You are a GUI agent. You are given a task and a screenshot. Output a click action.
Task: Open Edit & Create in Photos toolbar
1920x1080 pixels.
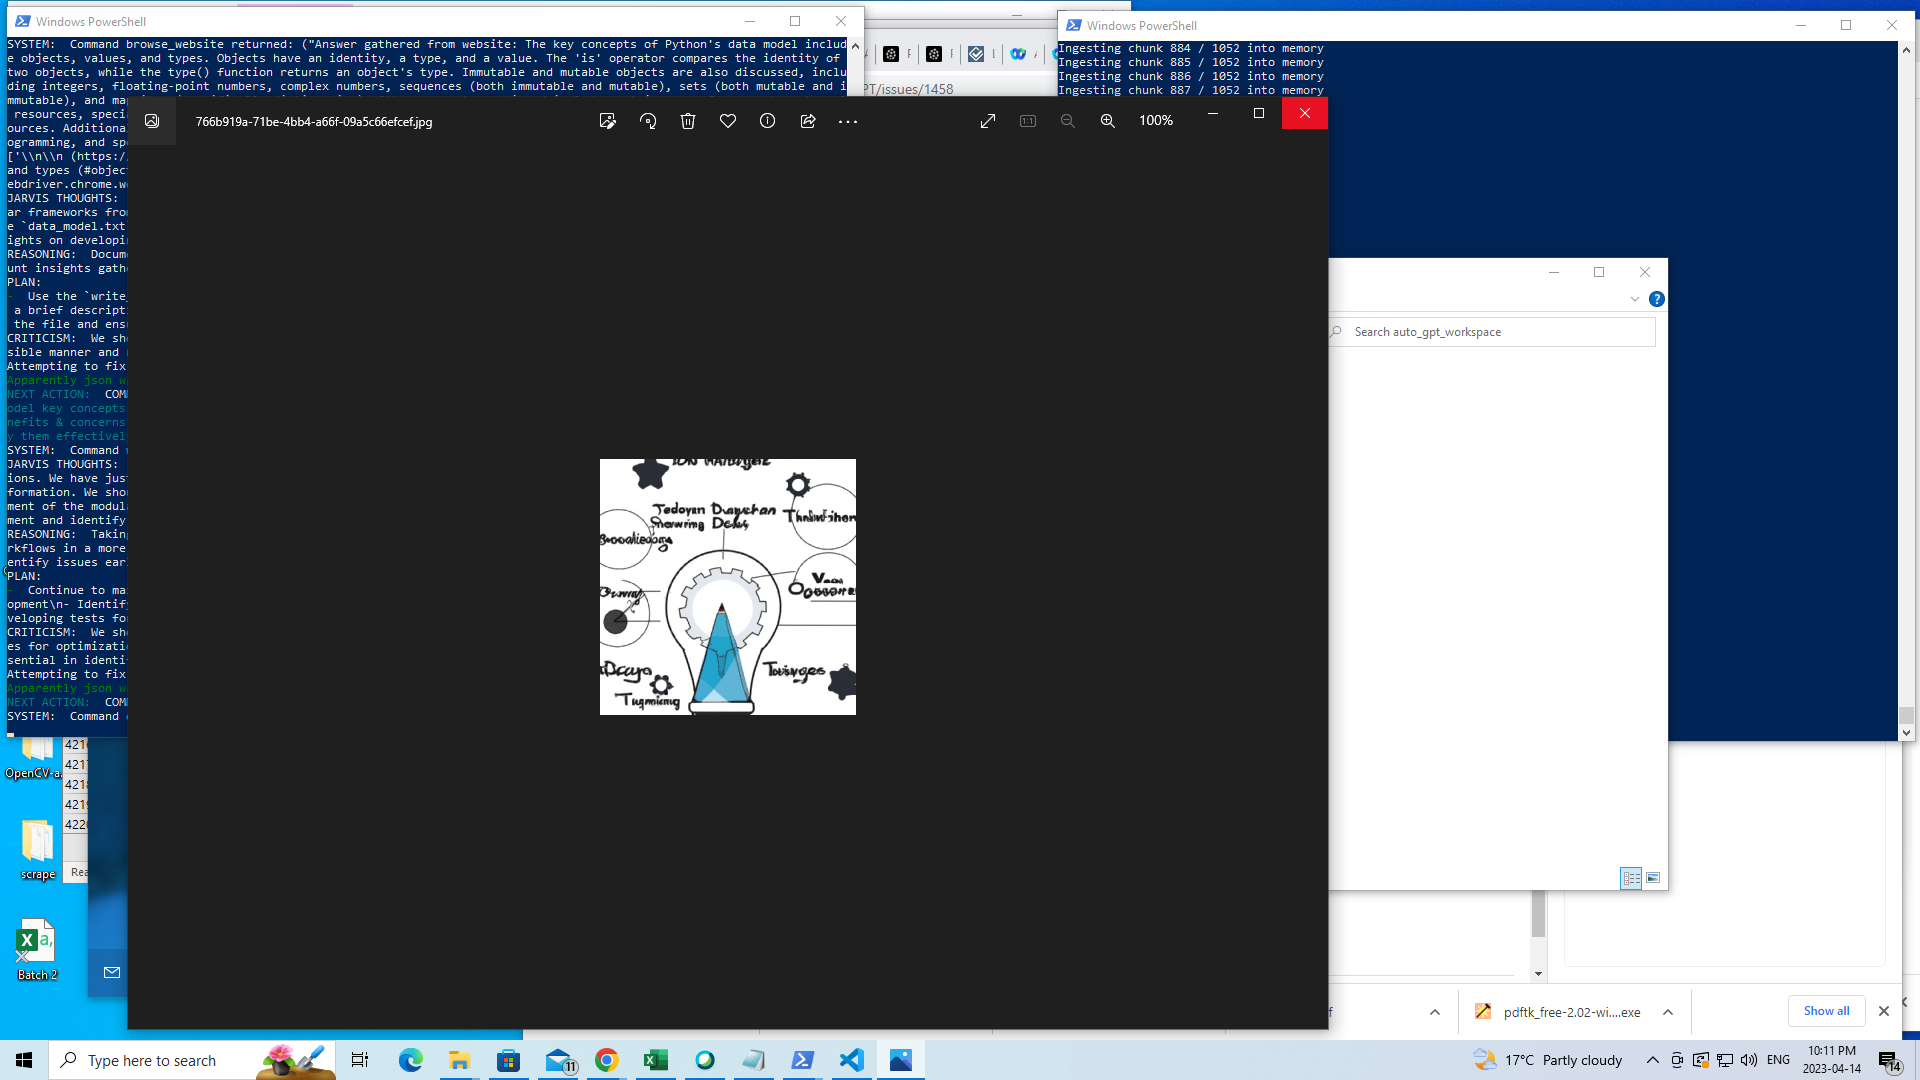[x=608, y=120]
